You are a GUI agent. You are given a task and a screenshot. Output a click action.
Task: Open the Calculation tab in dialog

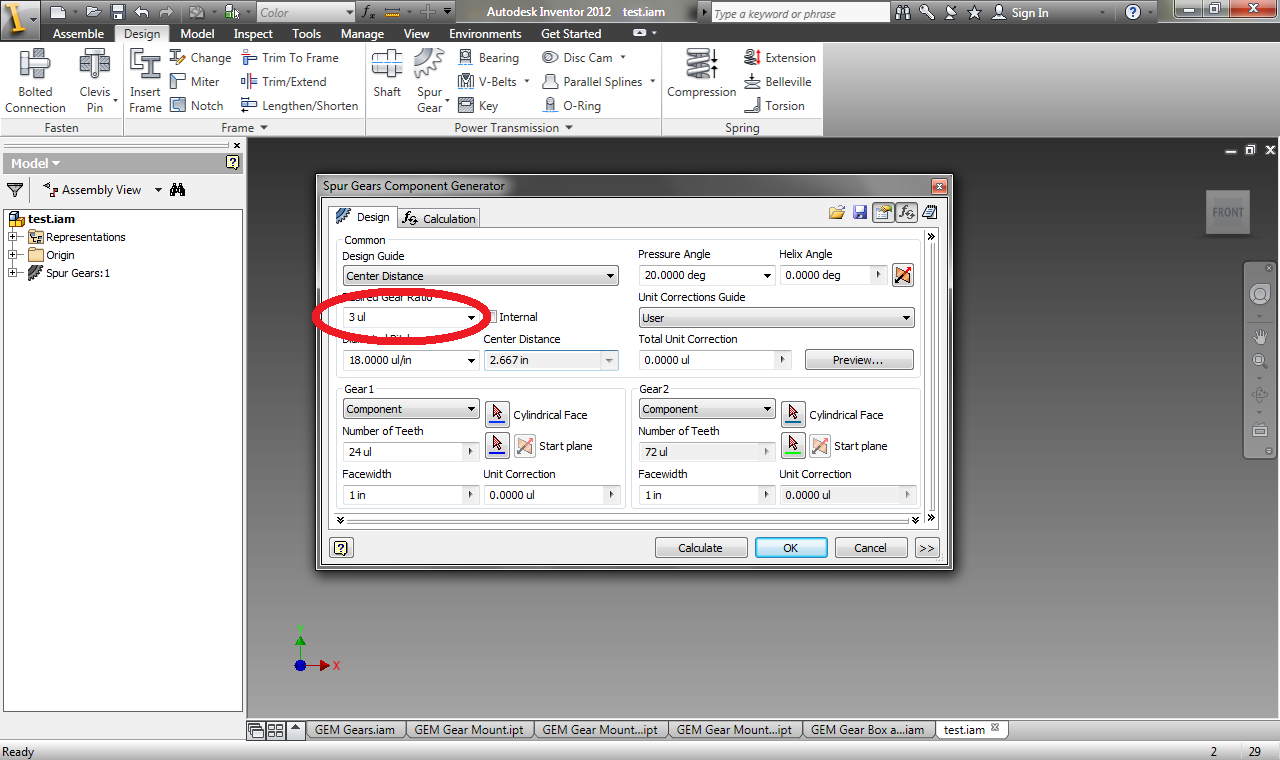(439, 218)
